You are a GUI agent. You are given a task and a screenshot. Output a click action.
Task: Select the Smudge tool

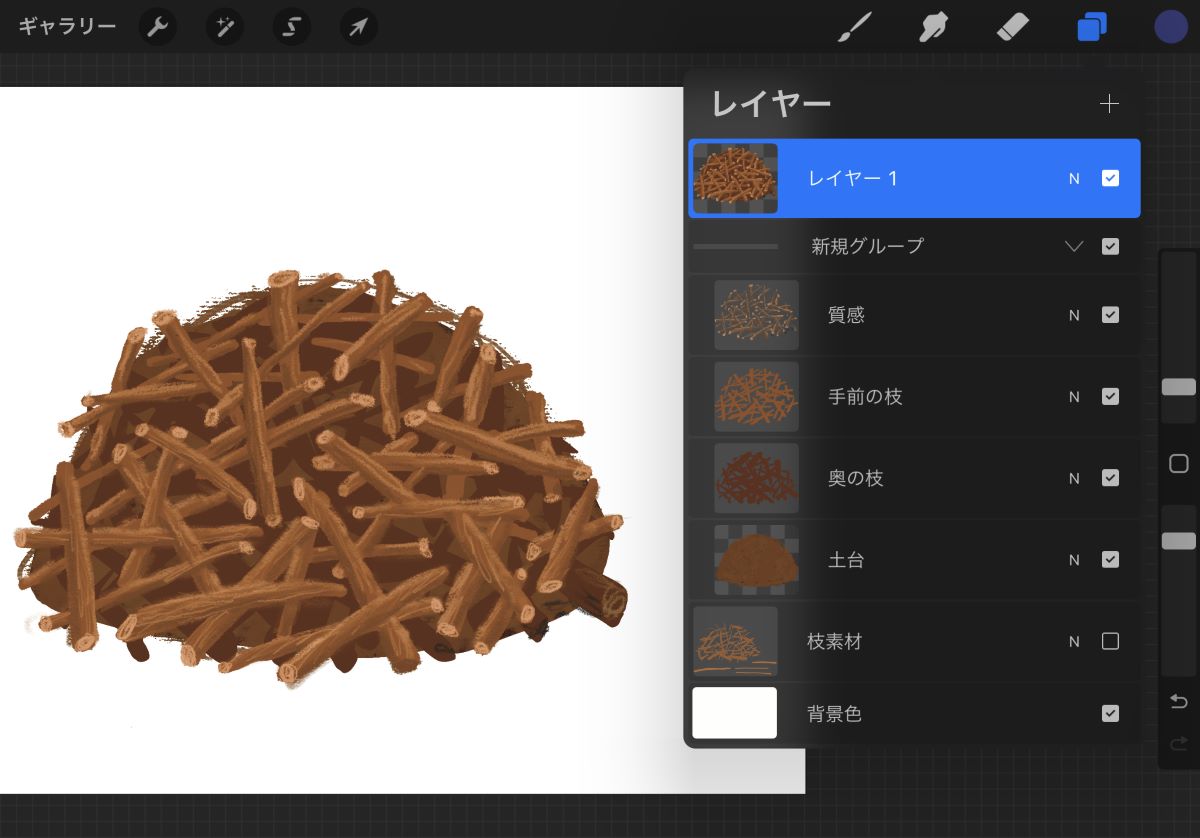point(933,26)
